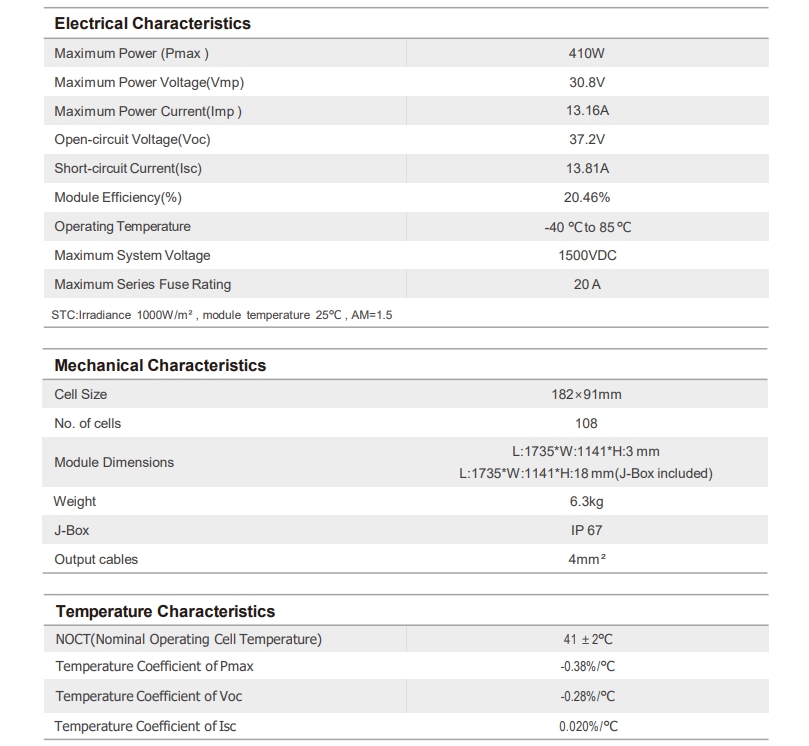
Task: Click the 410W maximum power value
Action: point(587,54)
